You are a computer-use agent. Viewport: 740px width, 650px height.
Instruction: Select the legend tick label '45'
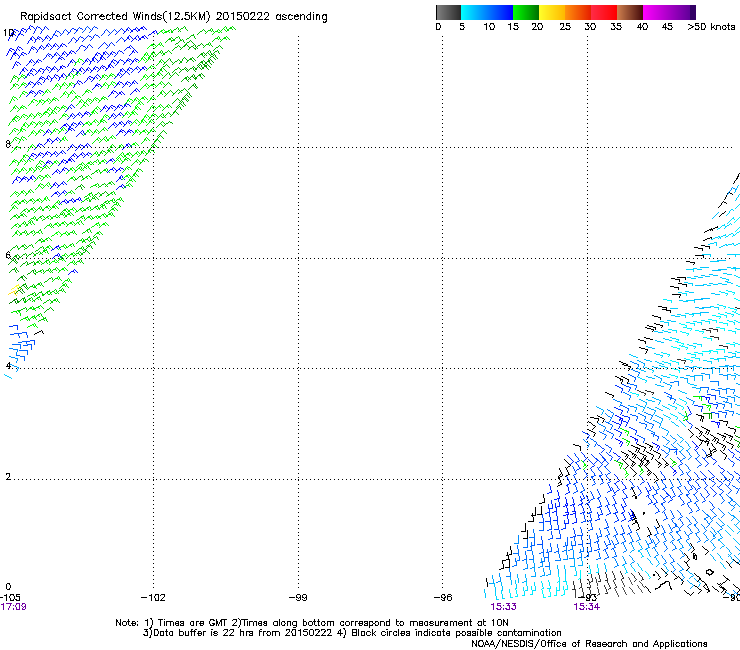(x=667, y=27)
